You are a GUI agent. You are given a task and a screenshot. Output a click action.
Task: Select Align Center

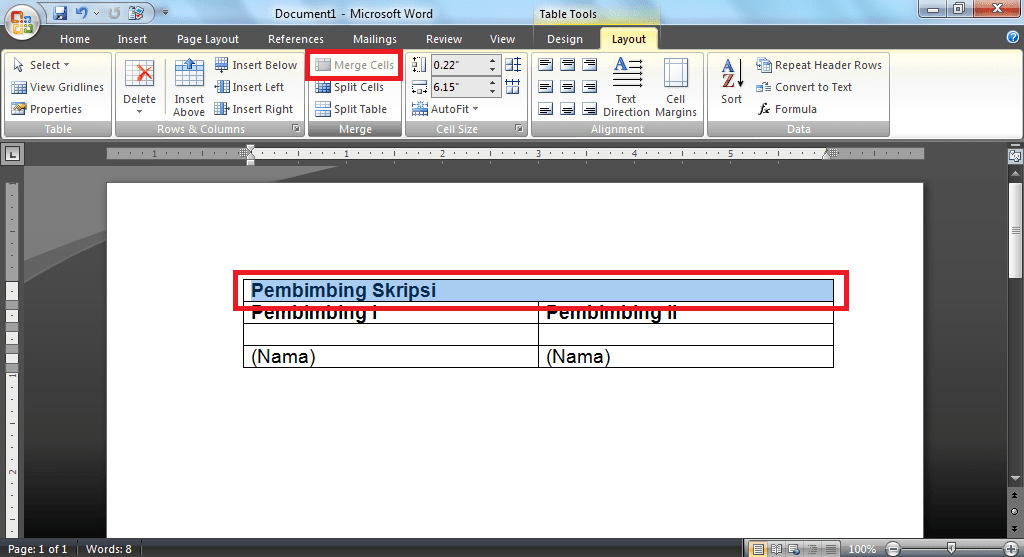[x=568, y=87]
